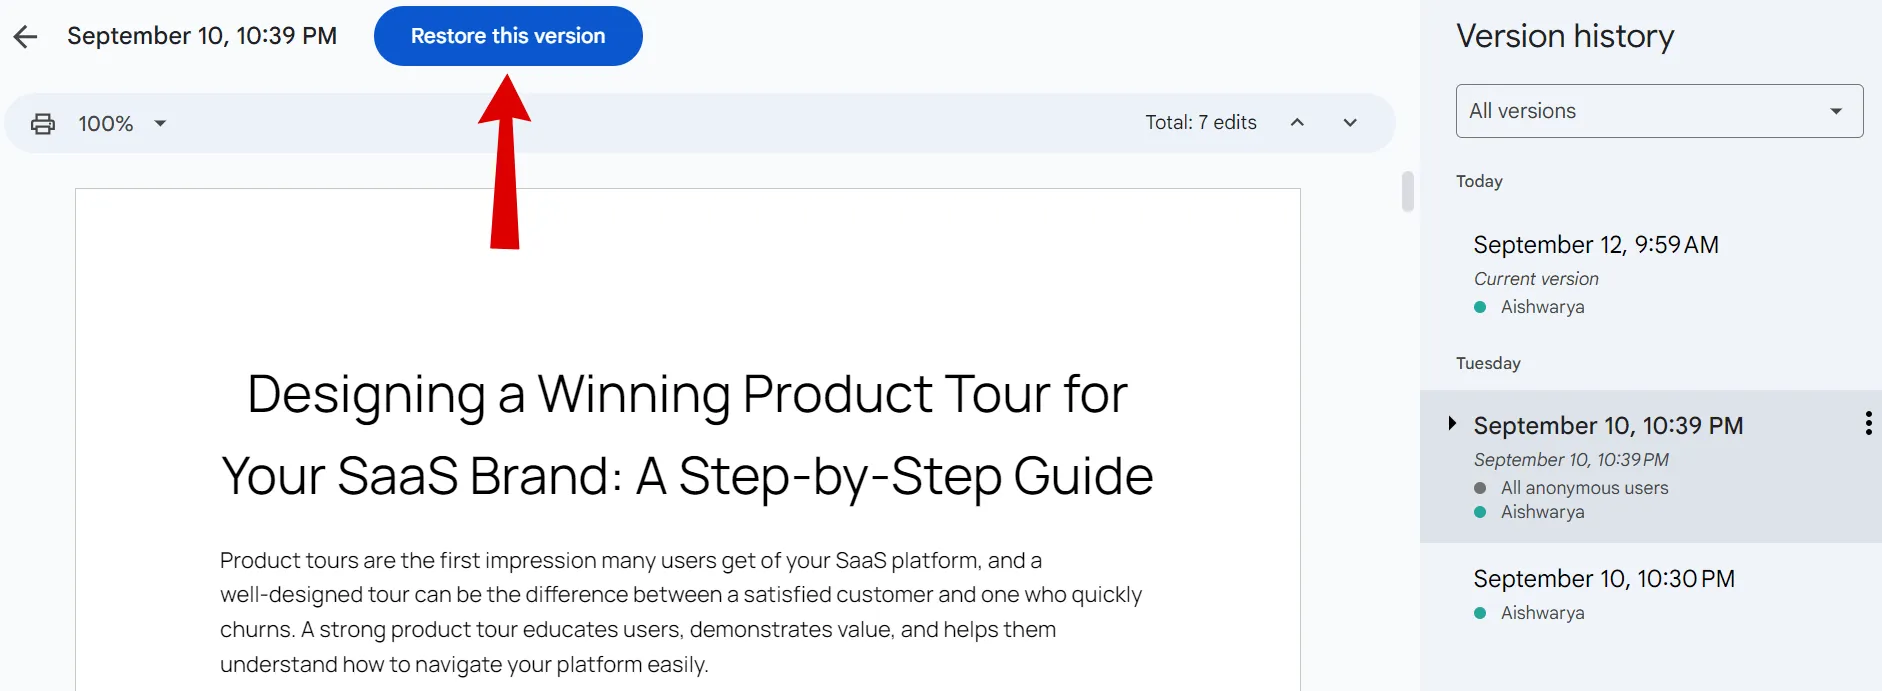Click the green dot beside Aishwarya under Current version
This screenshot has height=691, width=1882.
coord(1480,307)
